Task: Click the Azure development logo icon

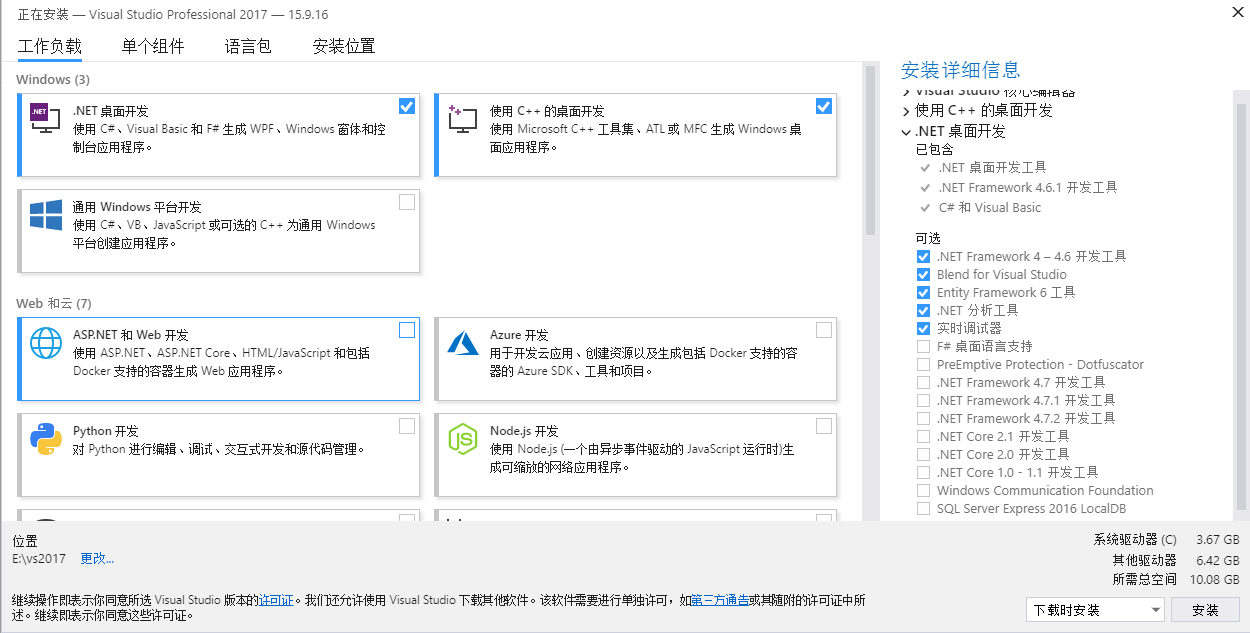Action: coord(463,343)
